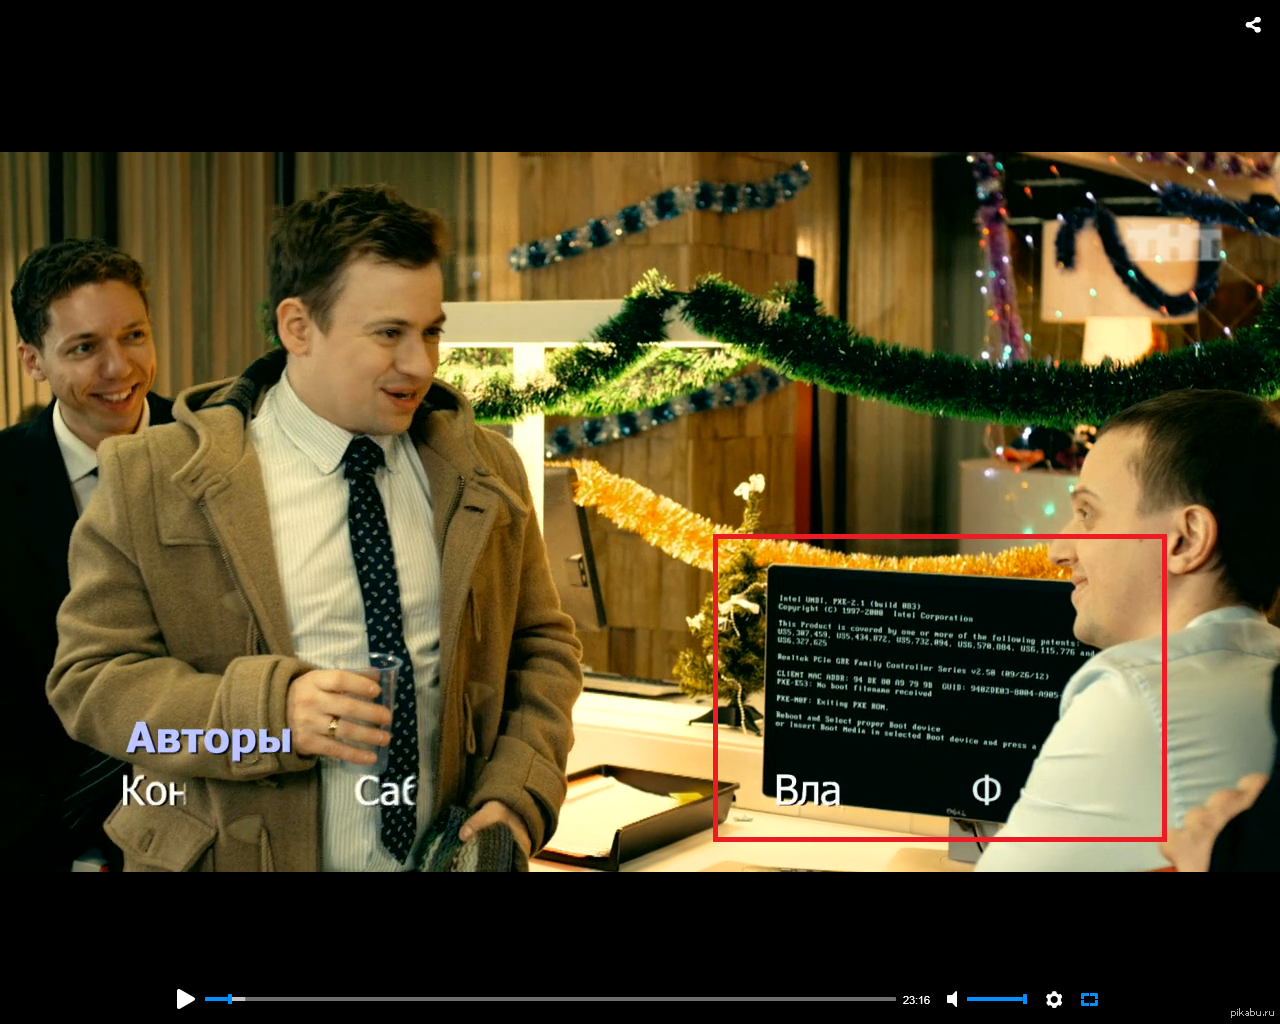
Task: Mute the video with the speaker icon
Action: 953,999
